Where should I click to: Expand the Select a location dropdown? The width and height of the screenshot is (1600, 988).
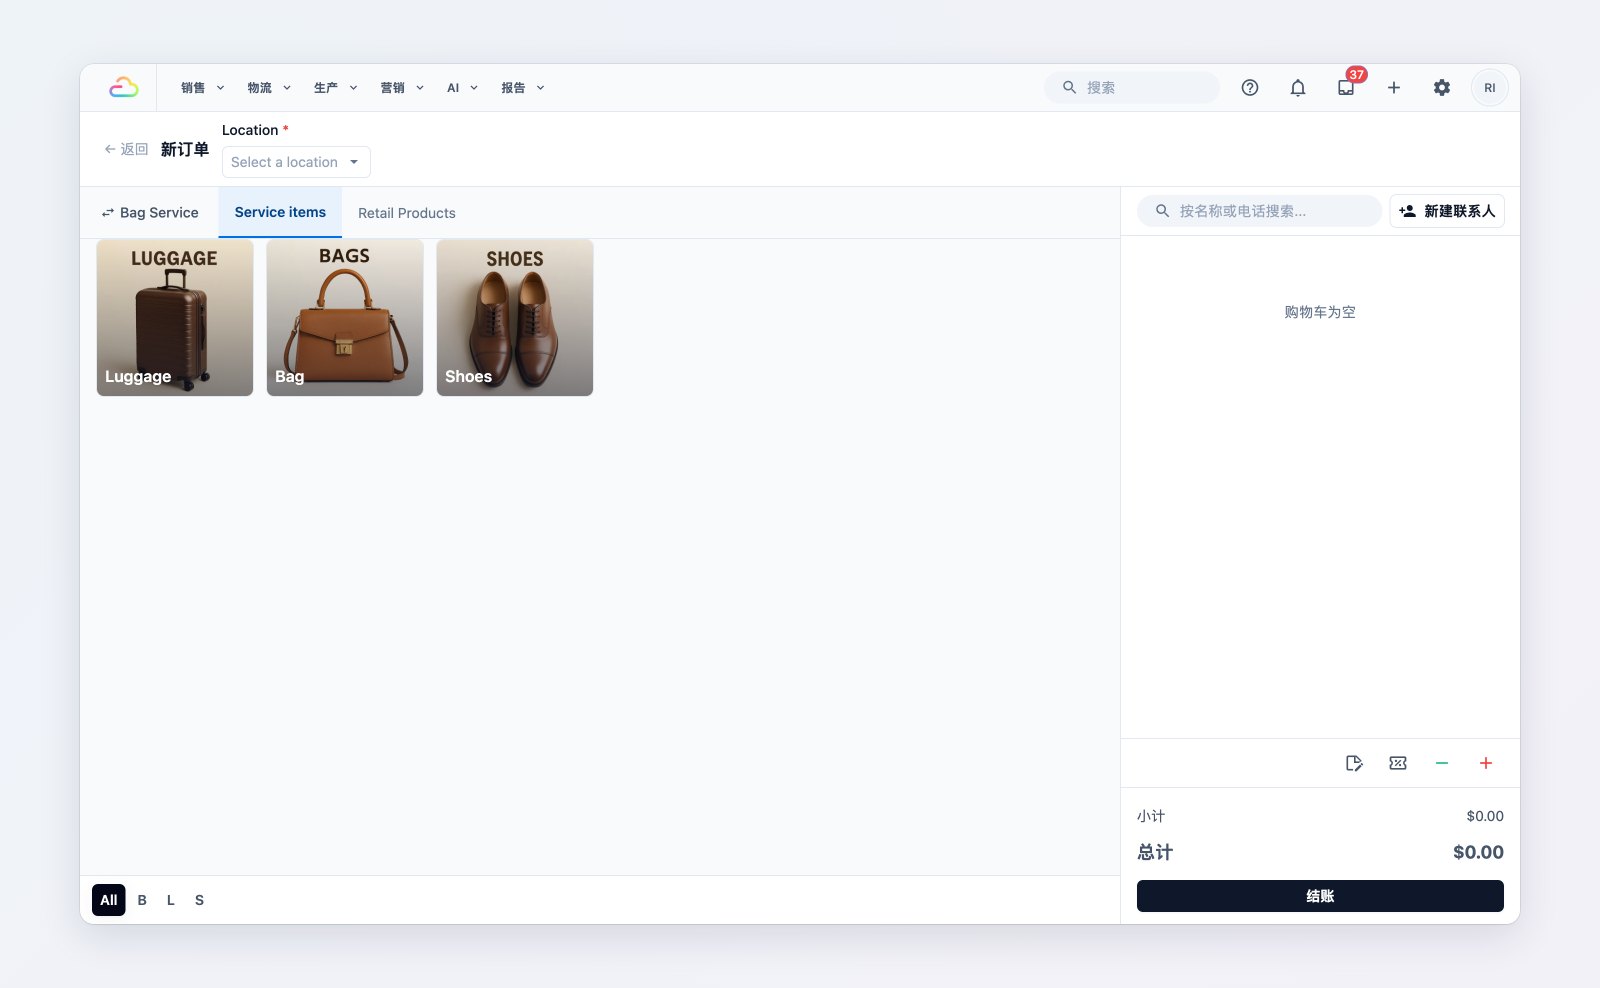pyautogui.click(x=296, y=162)
